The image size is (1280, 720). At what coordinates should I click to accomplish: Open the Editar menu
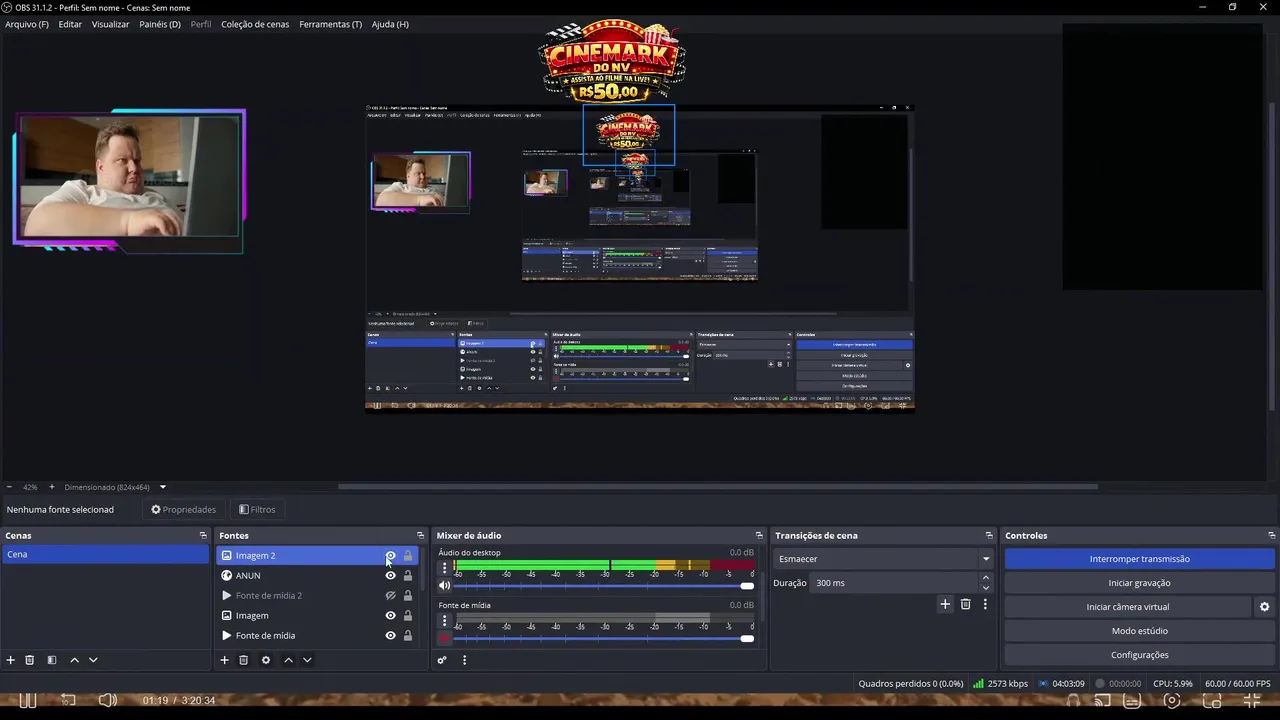tap(70, 24)
